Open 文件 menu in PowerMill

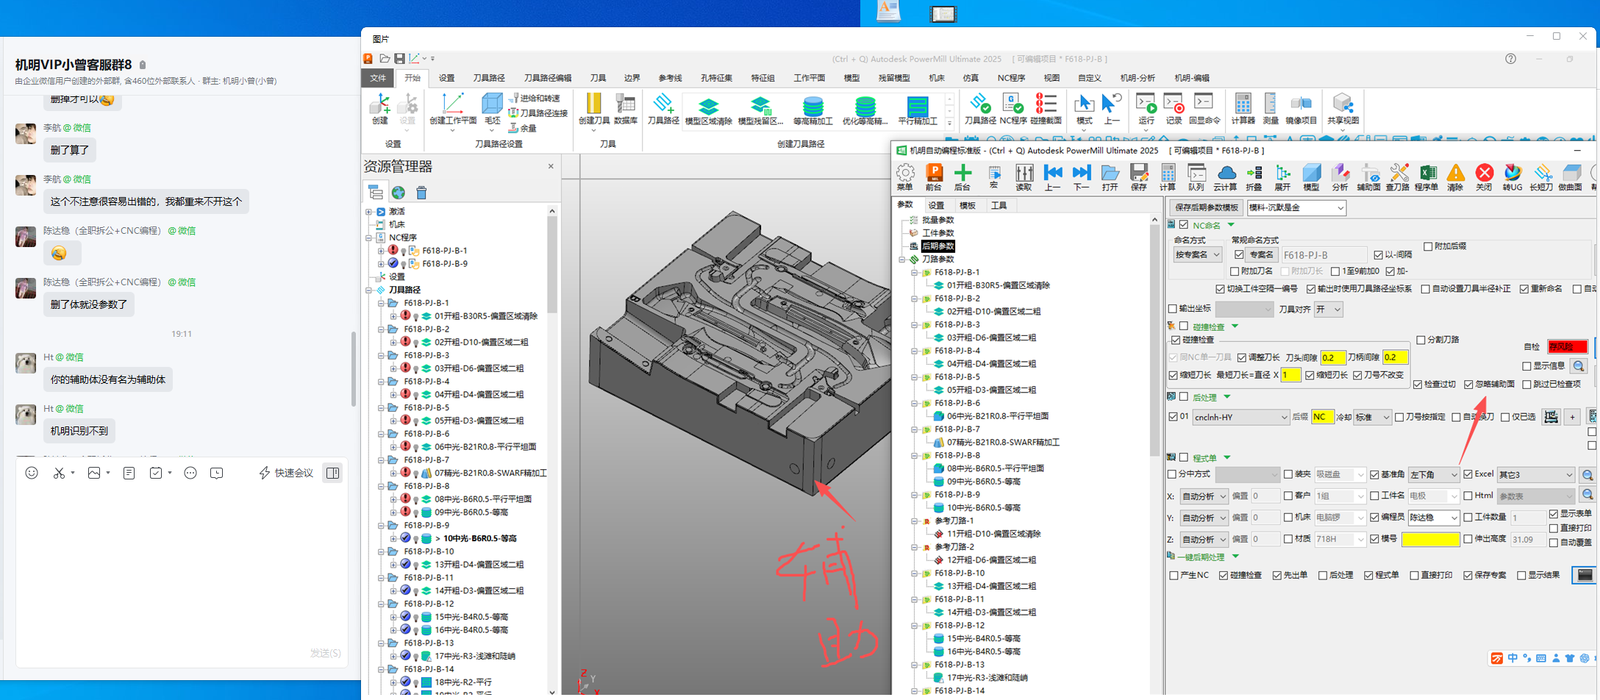(x=378, y=78)
